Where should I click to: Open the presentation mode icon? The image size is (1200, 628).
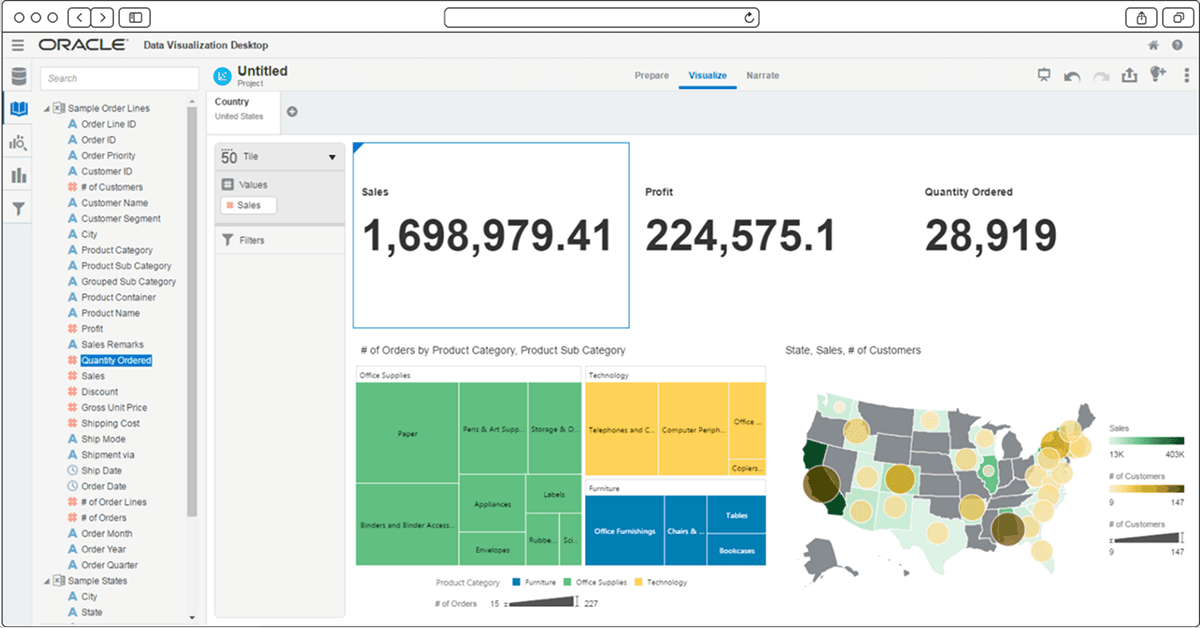tap(1044, 74)
